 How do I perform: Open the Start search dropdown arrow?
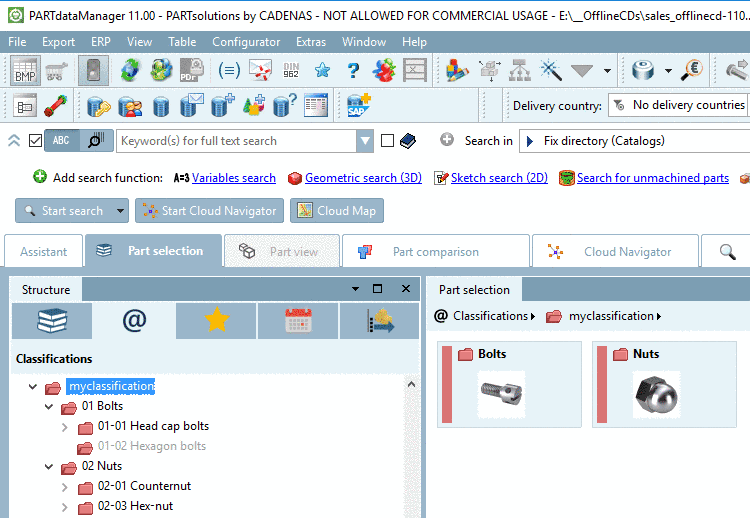point(120,210)
